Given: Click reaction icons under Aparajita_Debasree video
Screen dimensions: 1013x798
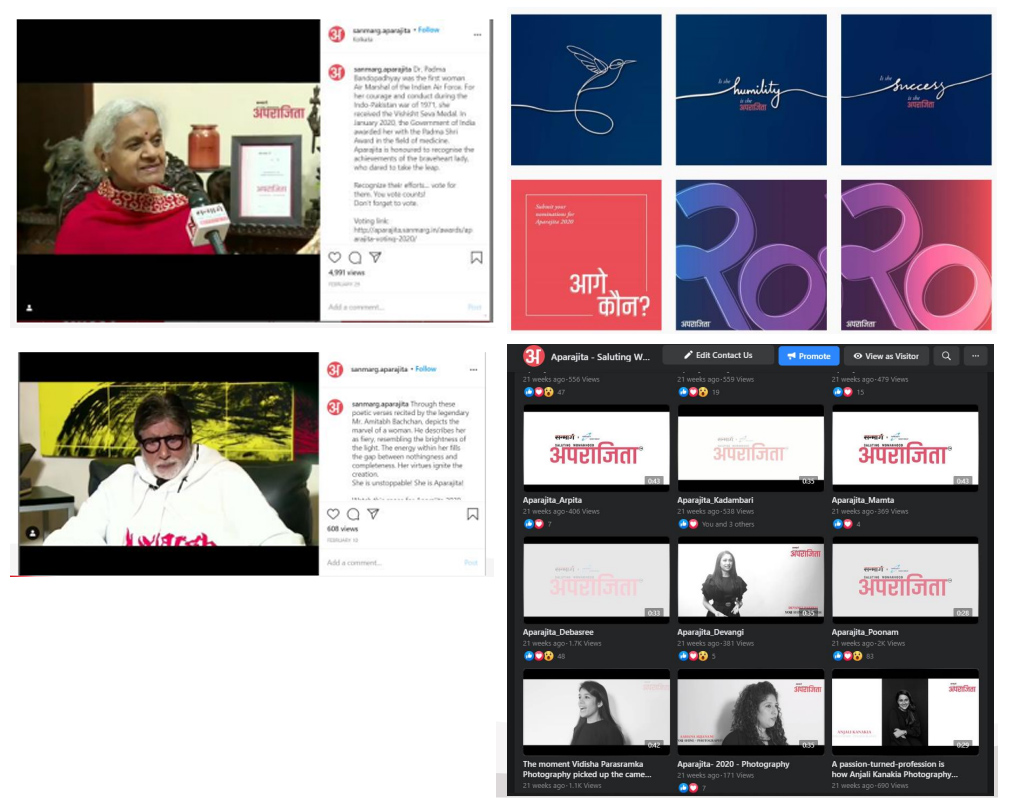Looking at the screenshot, I should point(539,656).
